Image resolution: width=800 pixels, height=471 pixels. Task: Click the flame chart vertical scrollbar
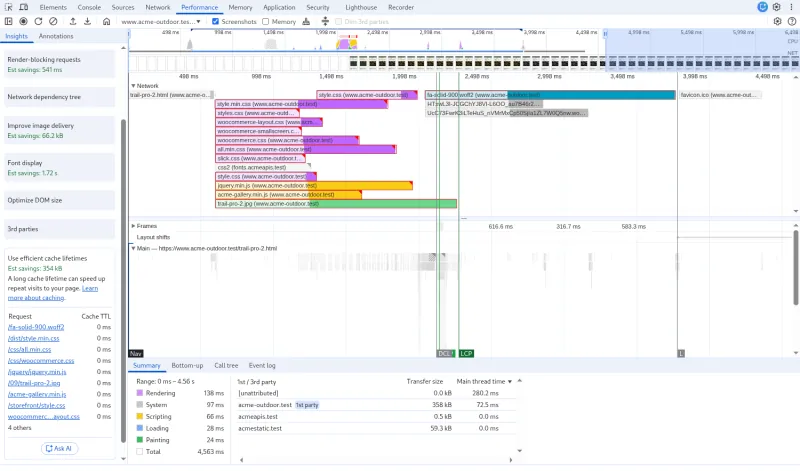(x=796, y=267)
